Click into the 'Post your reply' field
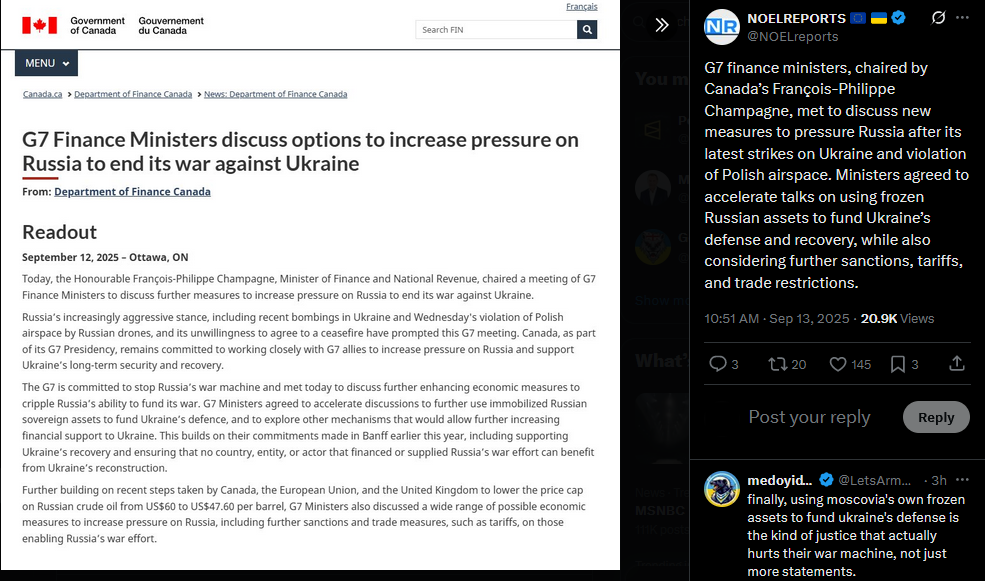 (x=809, y=417)
